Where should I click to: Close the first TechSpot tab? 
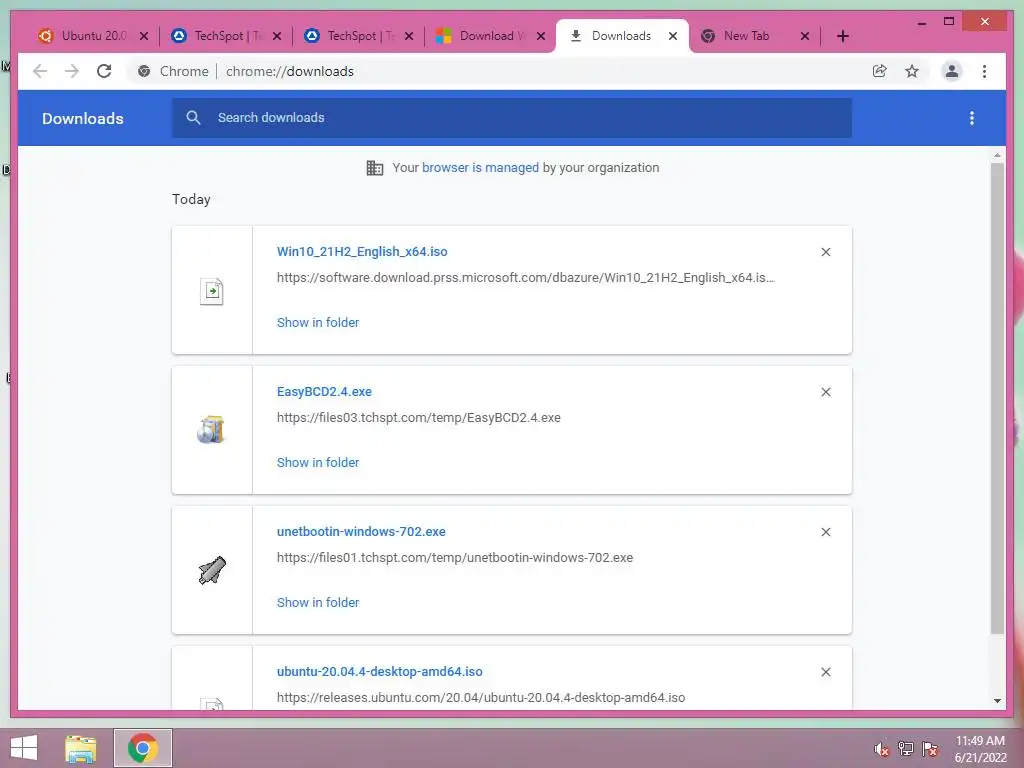pos(277,36)
